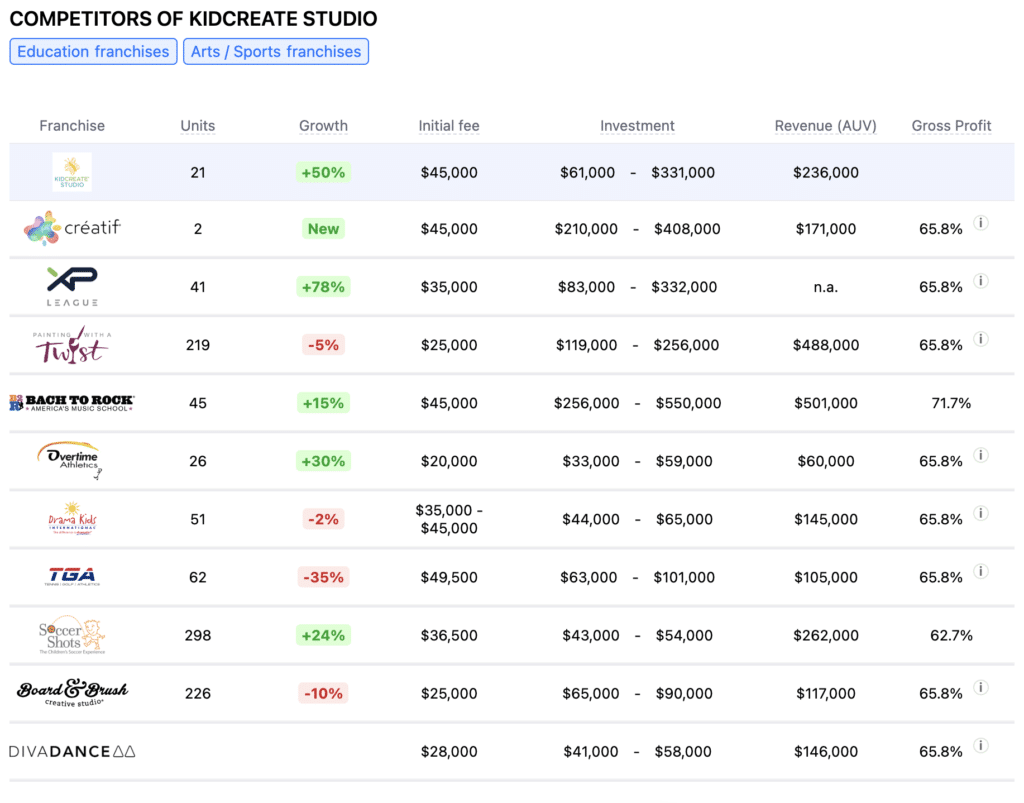Viewport: 1024px width, 803px height.
Task: Click the Competitors of Kidcreate Studio heading
Action: click(x=193, y=18)
